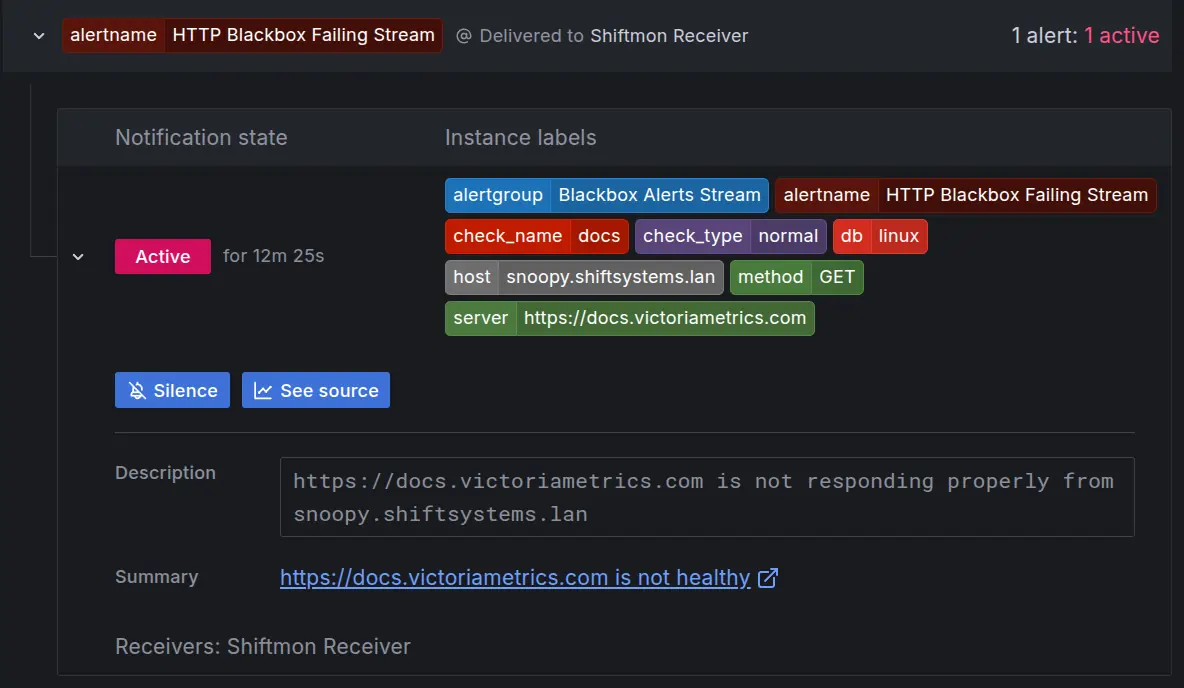
Task: Open See source button
Action: pyautogui.click(x=316, y=390)
